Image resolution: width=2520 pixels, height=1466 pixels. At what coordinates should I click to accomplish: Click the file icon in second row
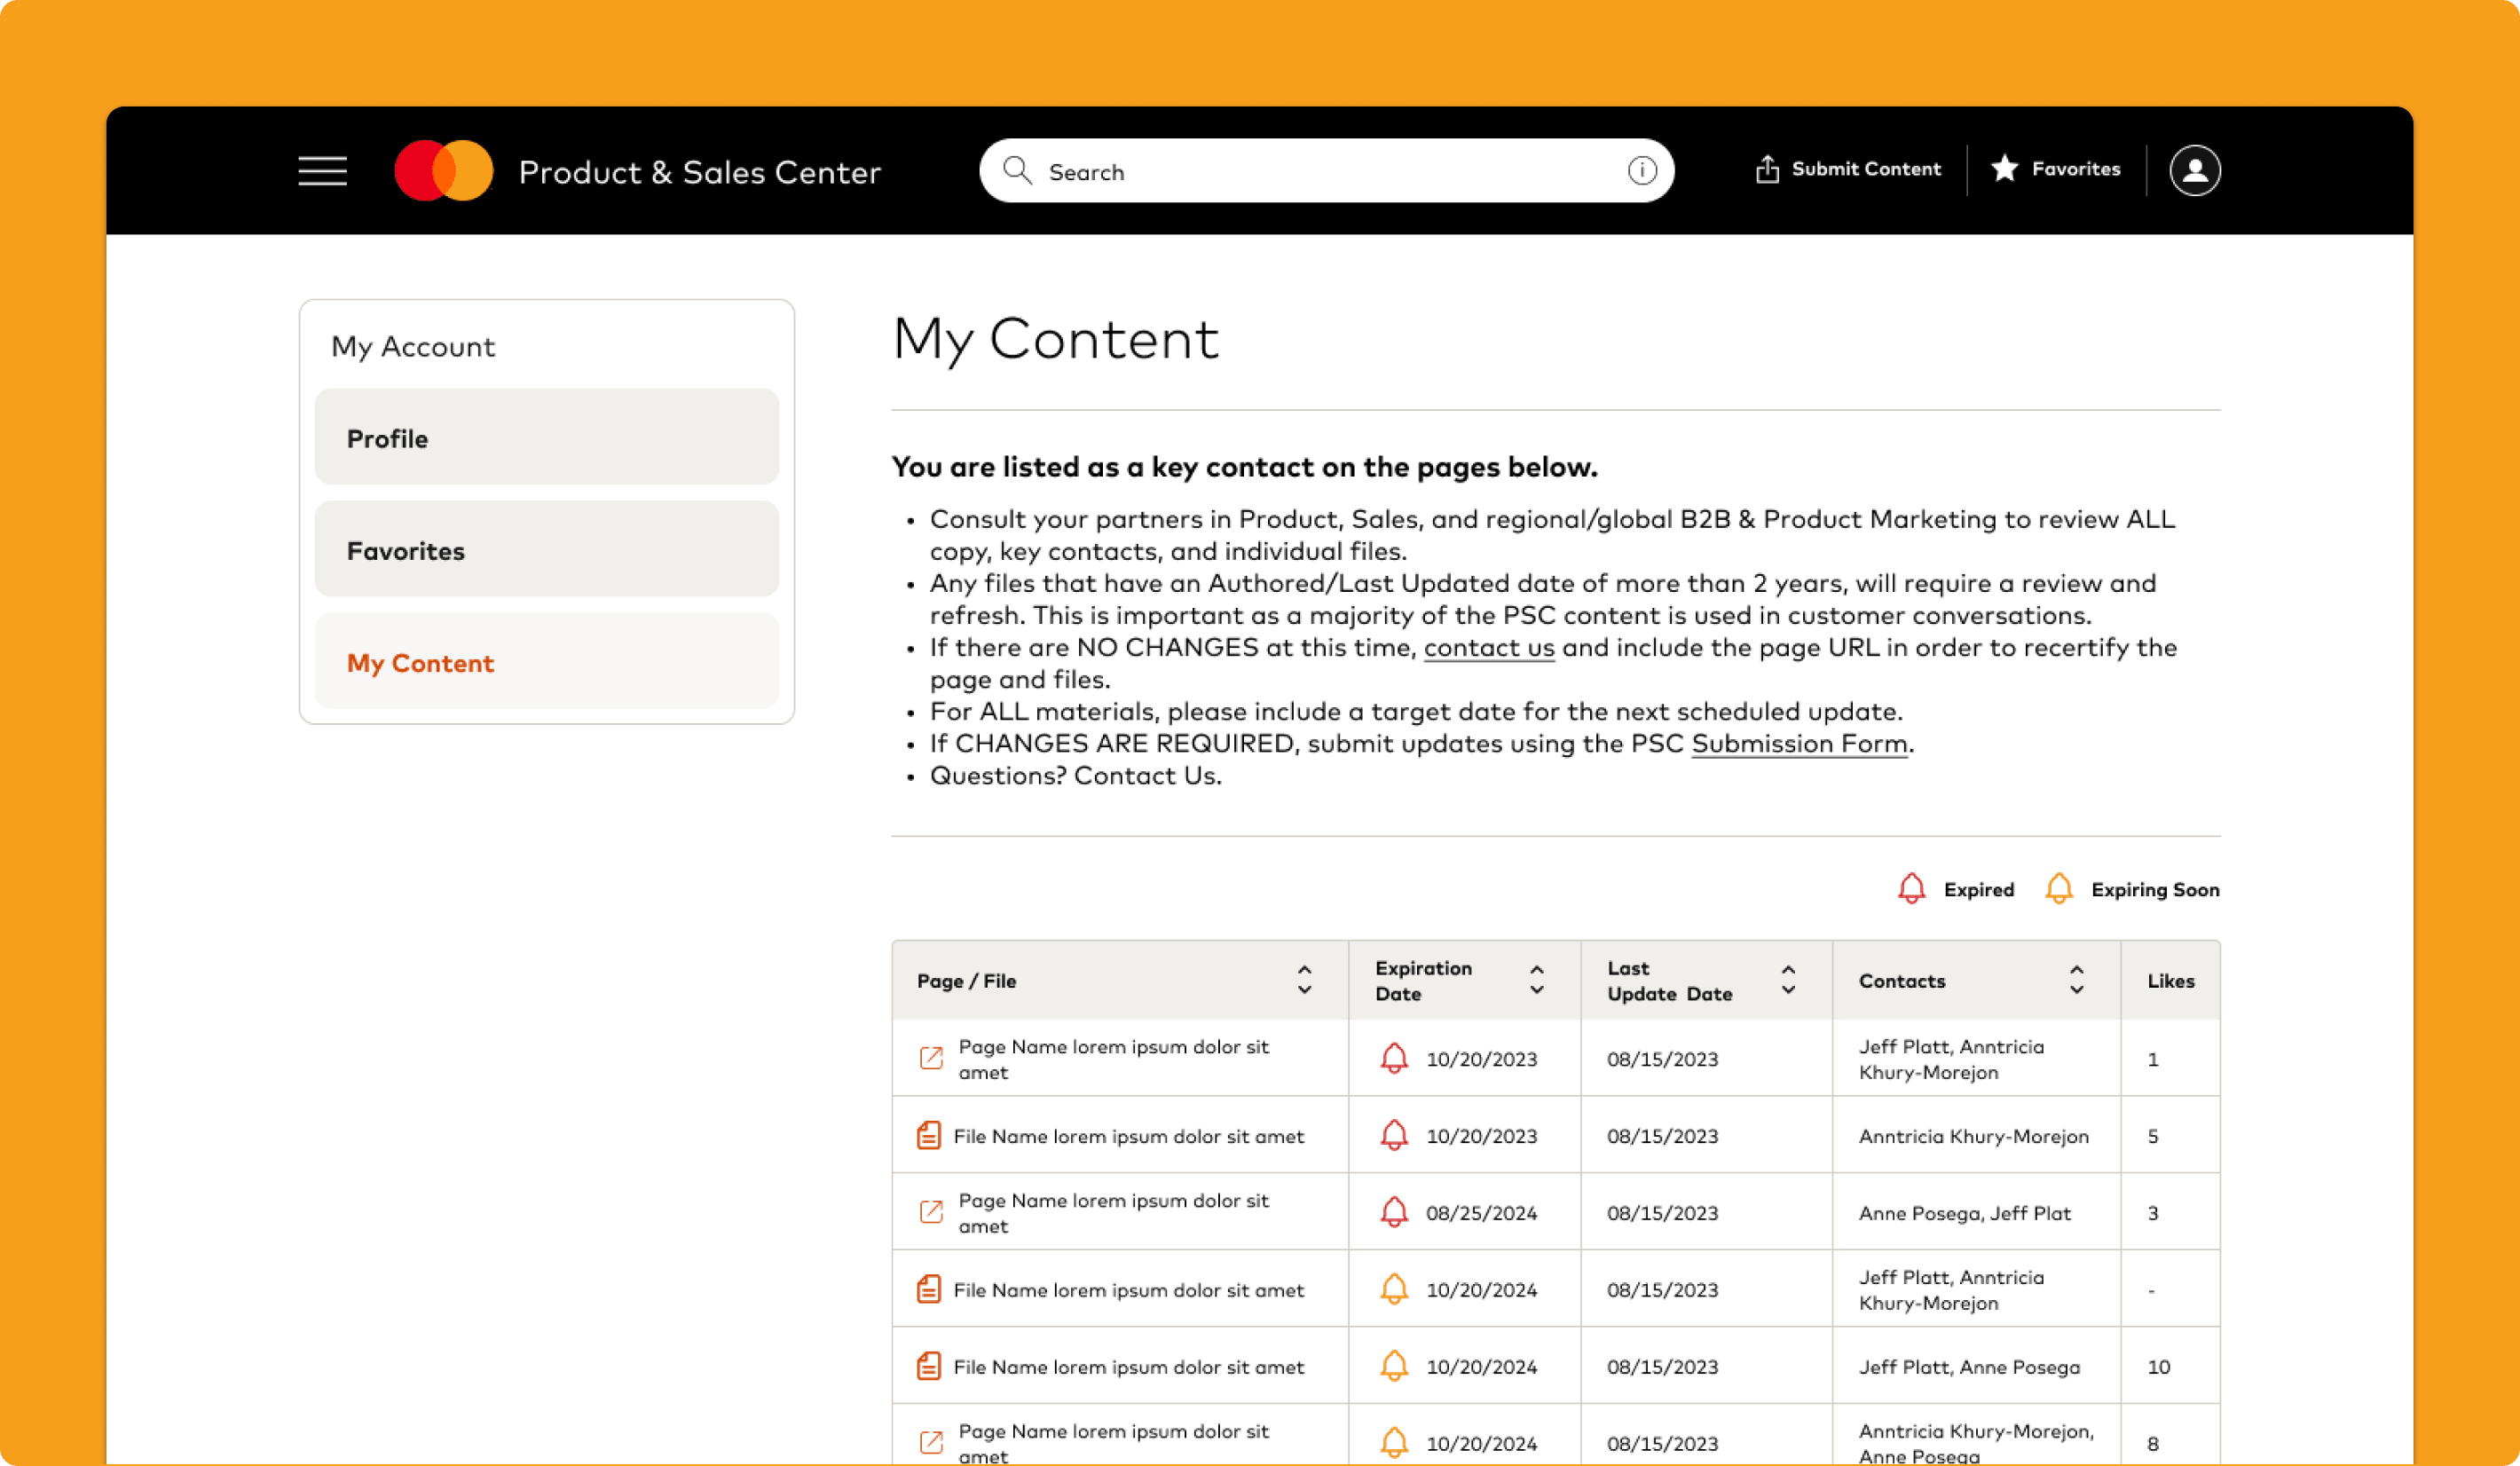pyautogui.click(x=928, y=1135)
